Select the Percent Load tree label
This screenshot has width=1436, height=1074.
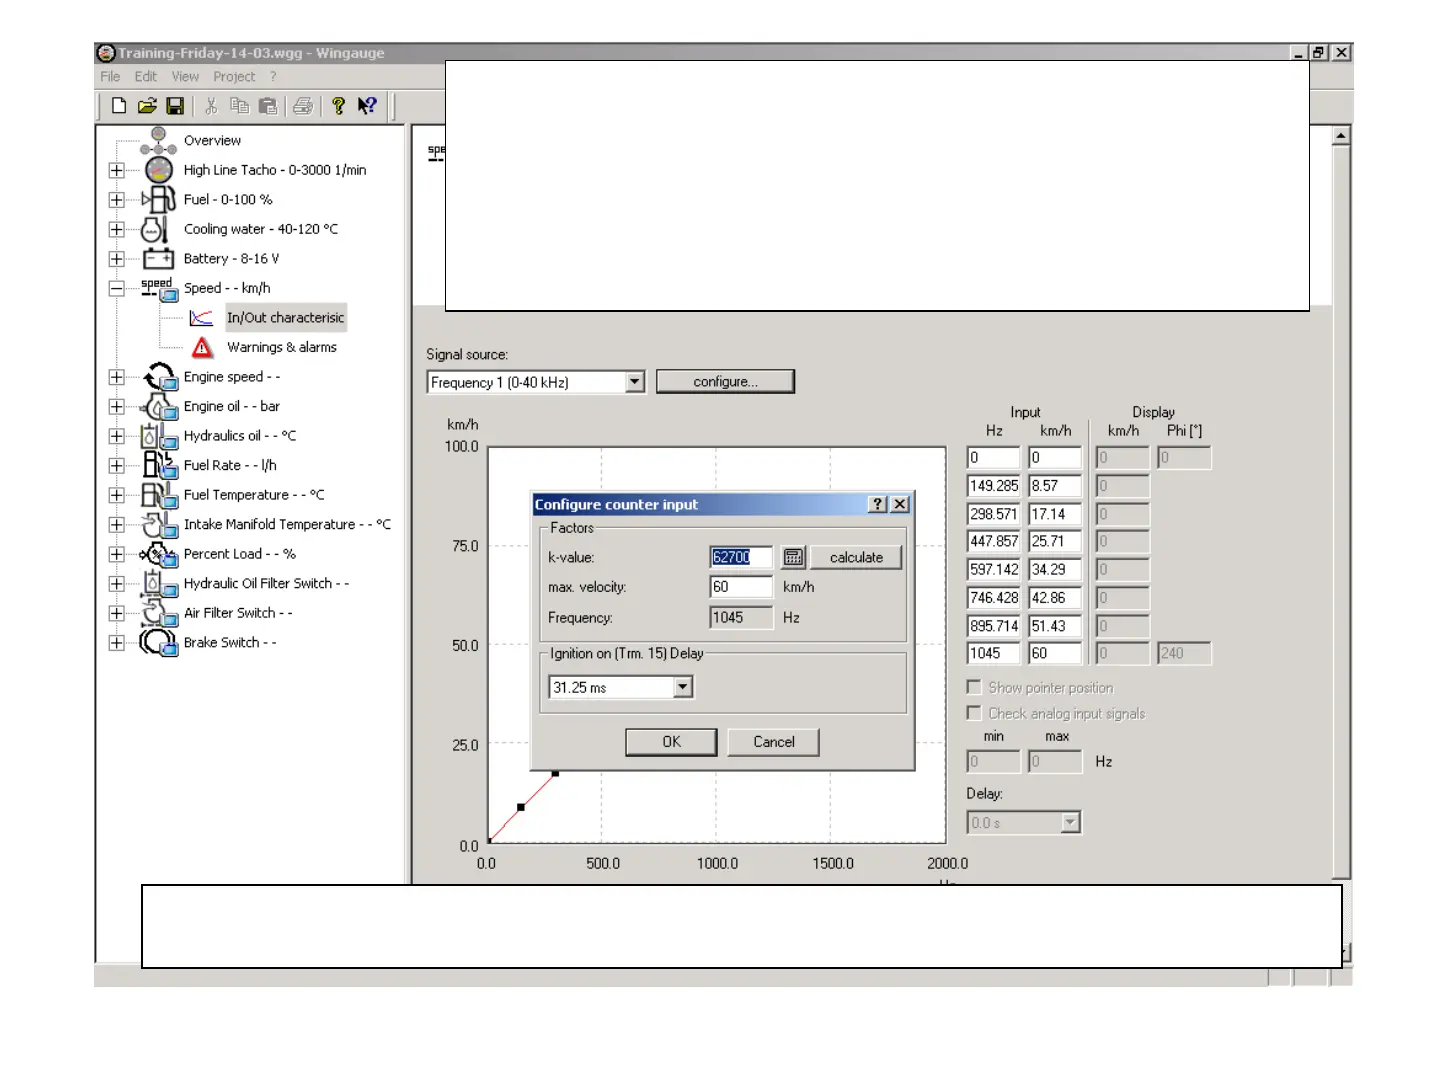(x=240, y=554)
